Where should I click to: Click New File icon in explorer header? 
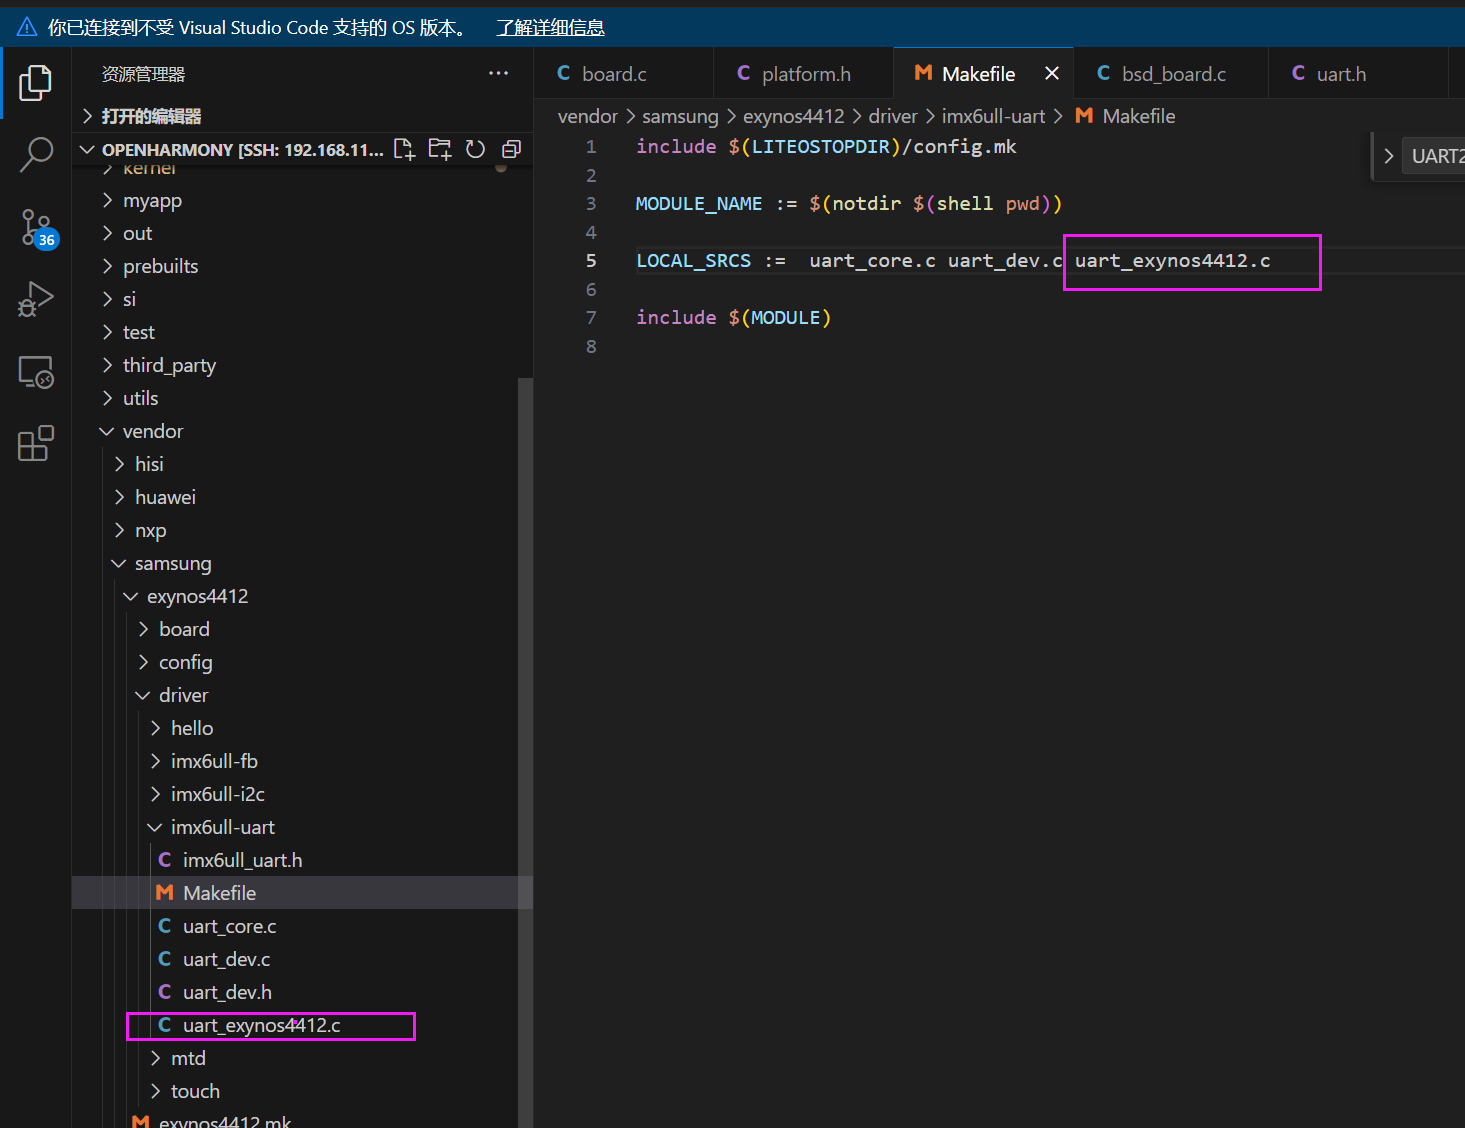pyautogui.click(x=404, y=149)
